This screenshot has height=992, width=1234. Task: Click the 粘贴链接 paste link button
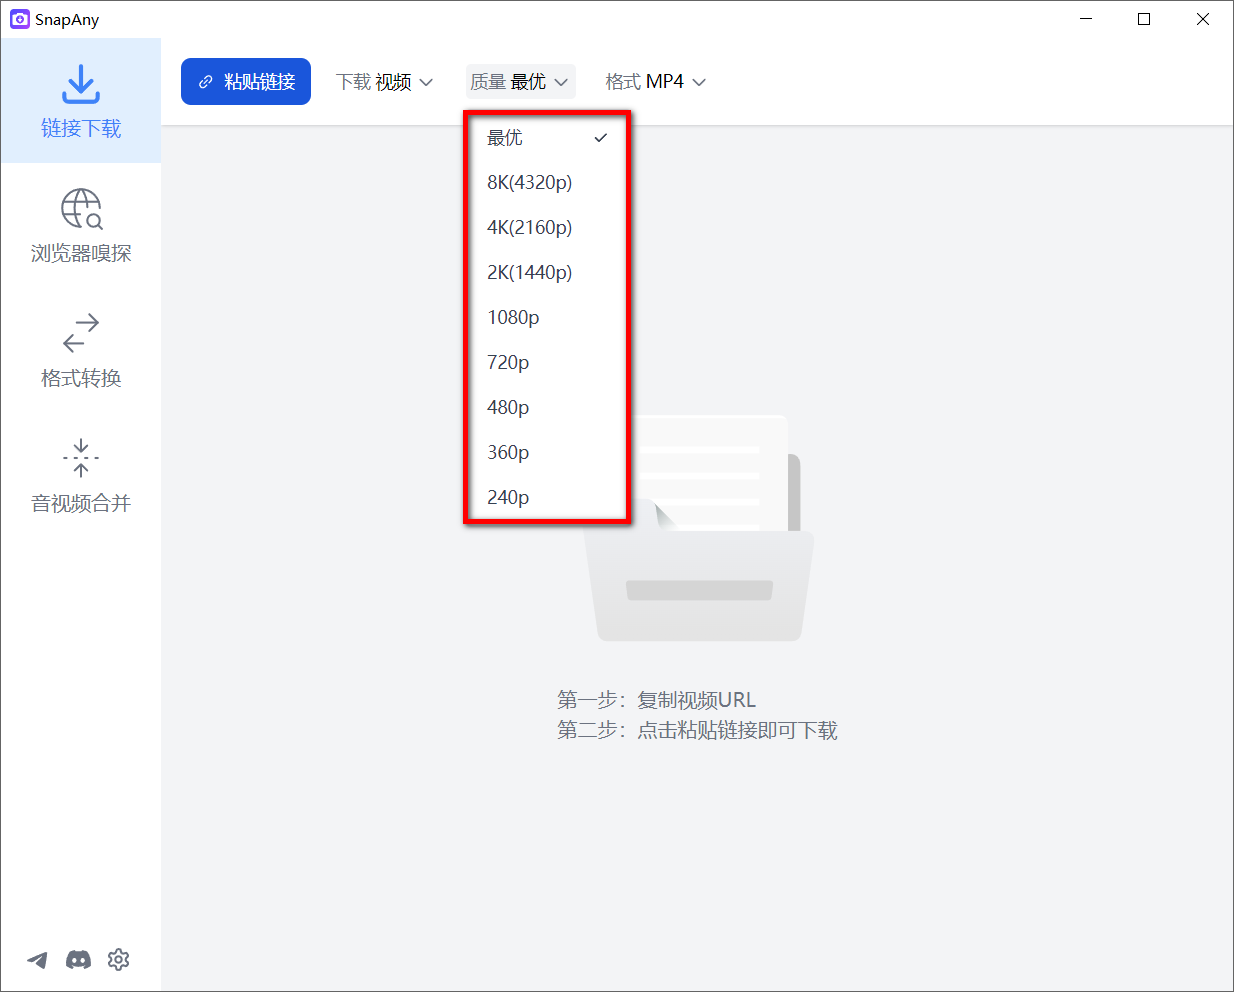246,81
